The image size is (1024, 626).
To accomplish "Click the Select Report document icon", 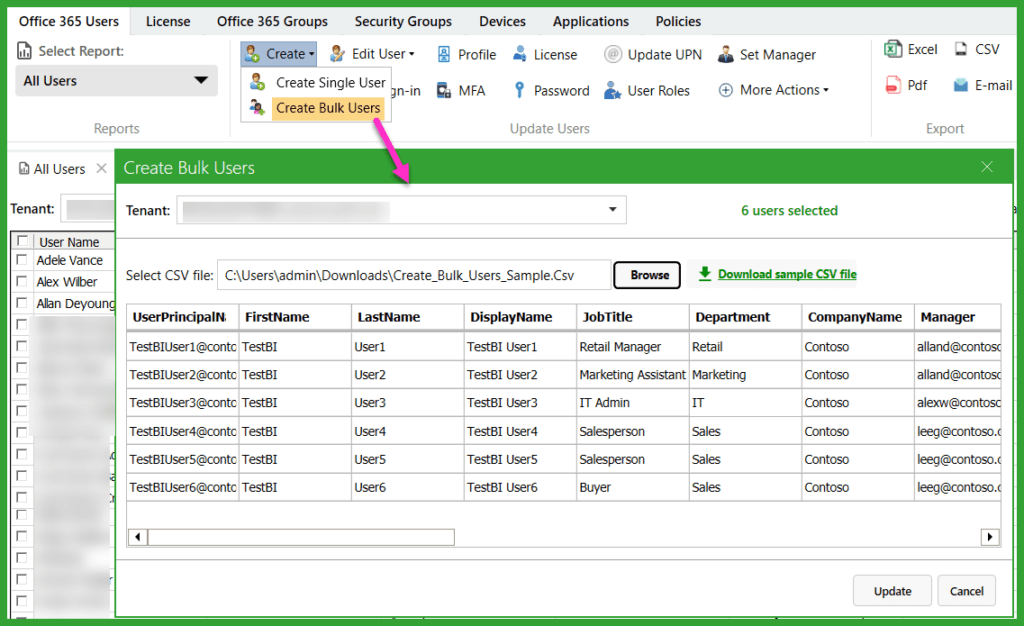I will pos(24,51).
